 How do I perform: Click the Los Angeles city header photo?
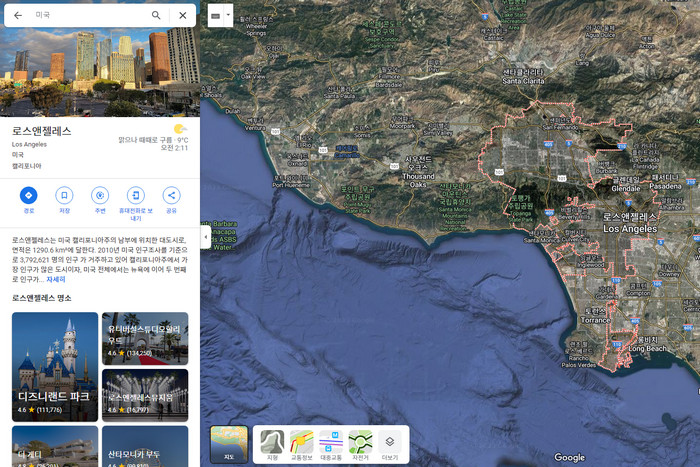(x=100, y=71)
